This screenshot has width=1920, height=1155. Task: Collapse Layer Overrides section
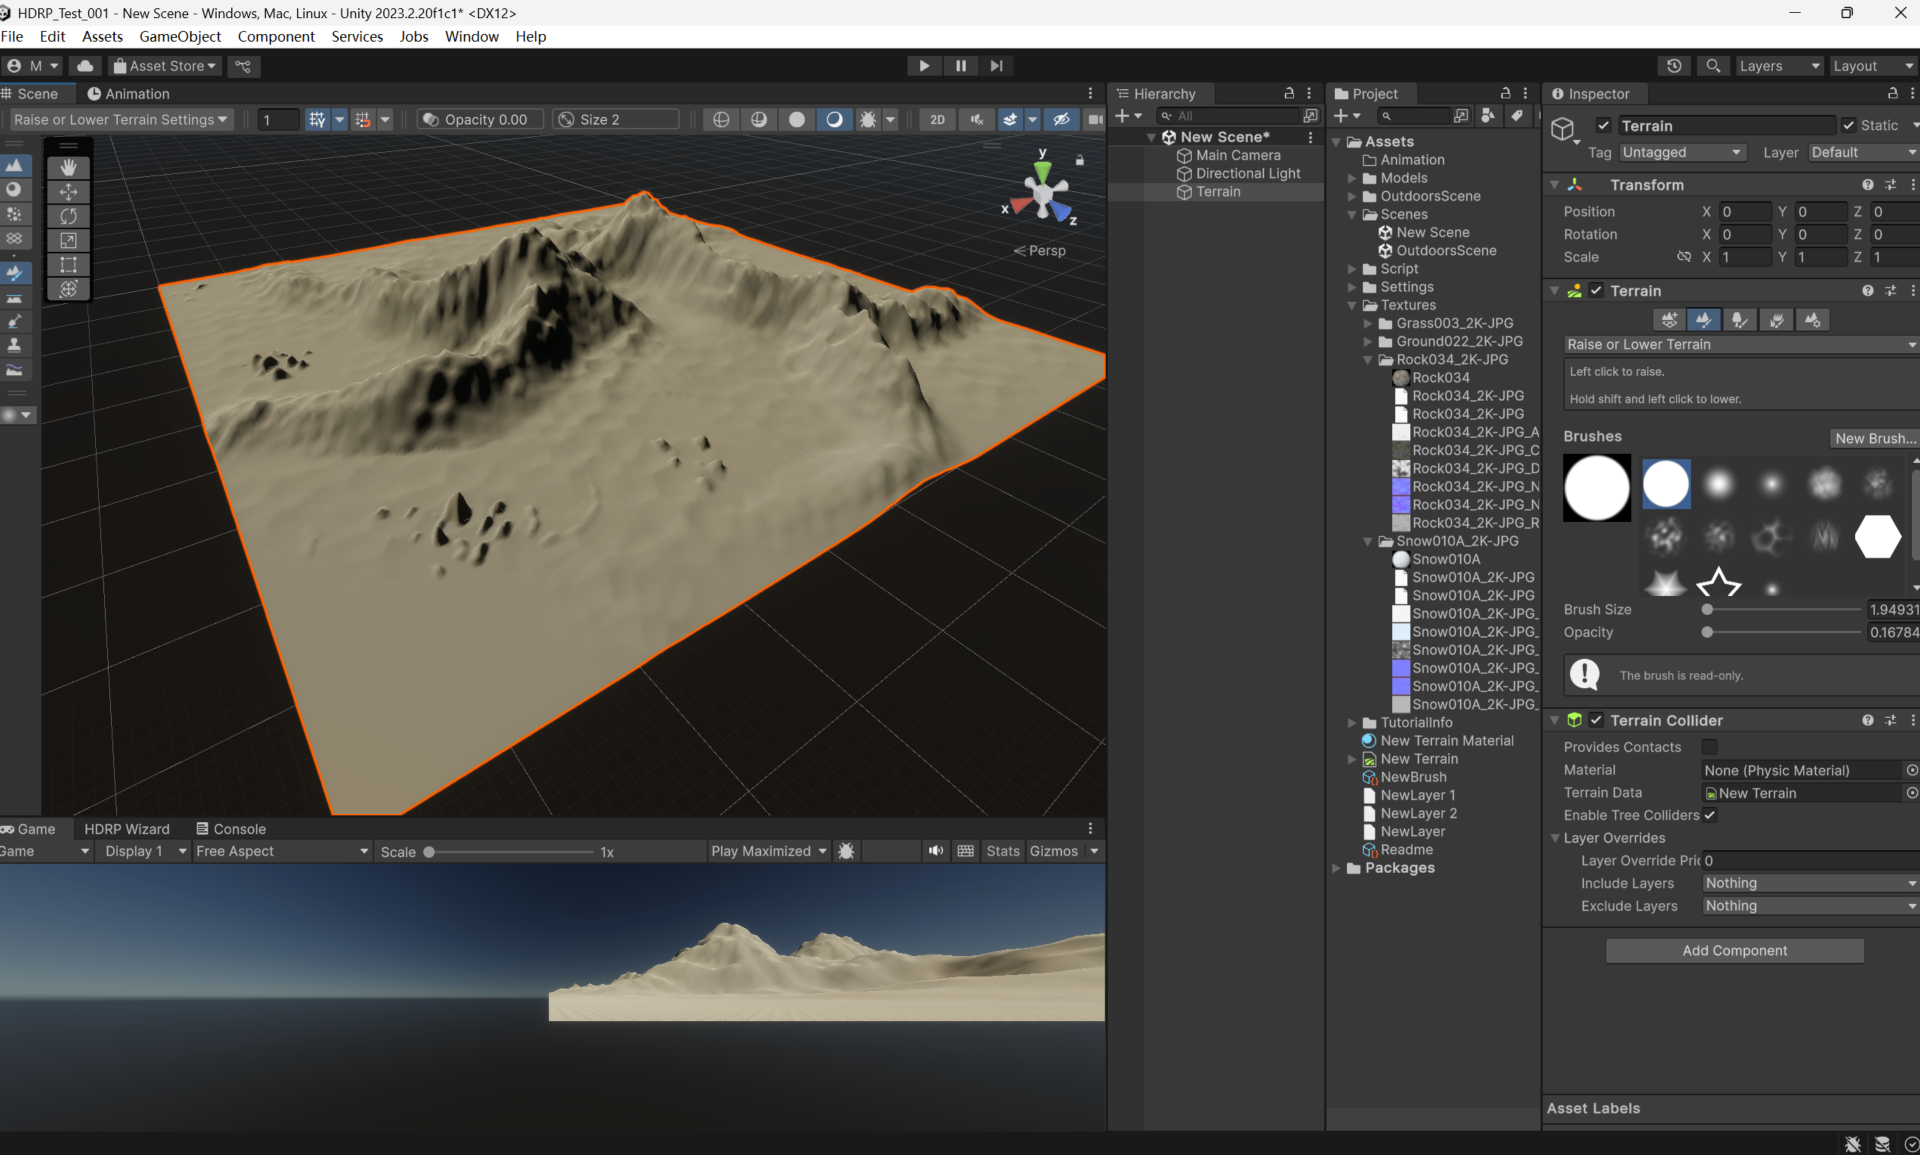pyautogui.click(x=1555, y=838)
